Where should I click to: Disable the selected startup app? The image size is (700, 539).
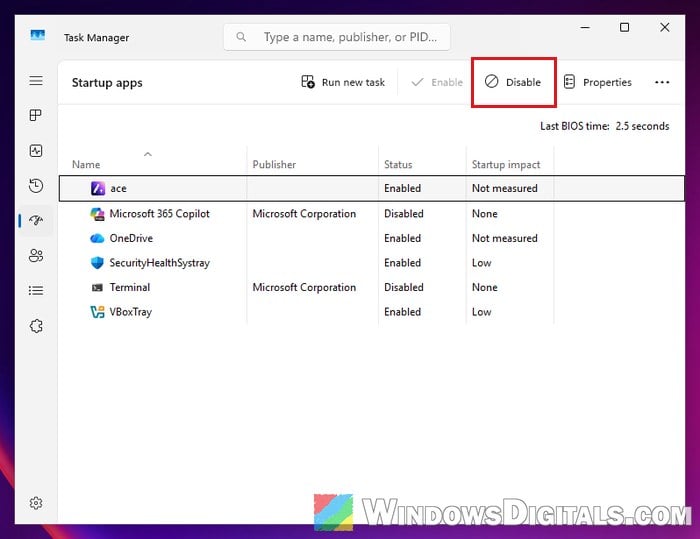pos(513,82)
